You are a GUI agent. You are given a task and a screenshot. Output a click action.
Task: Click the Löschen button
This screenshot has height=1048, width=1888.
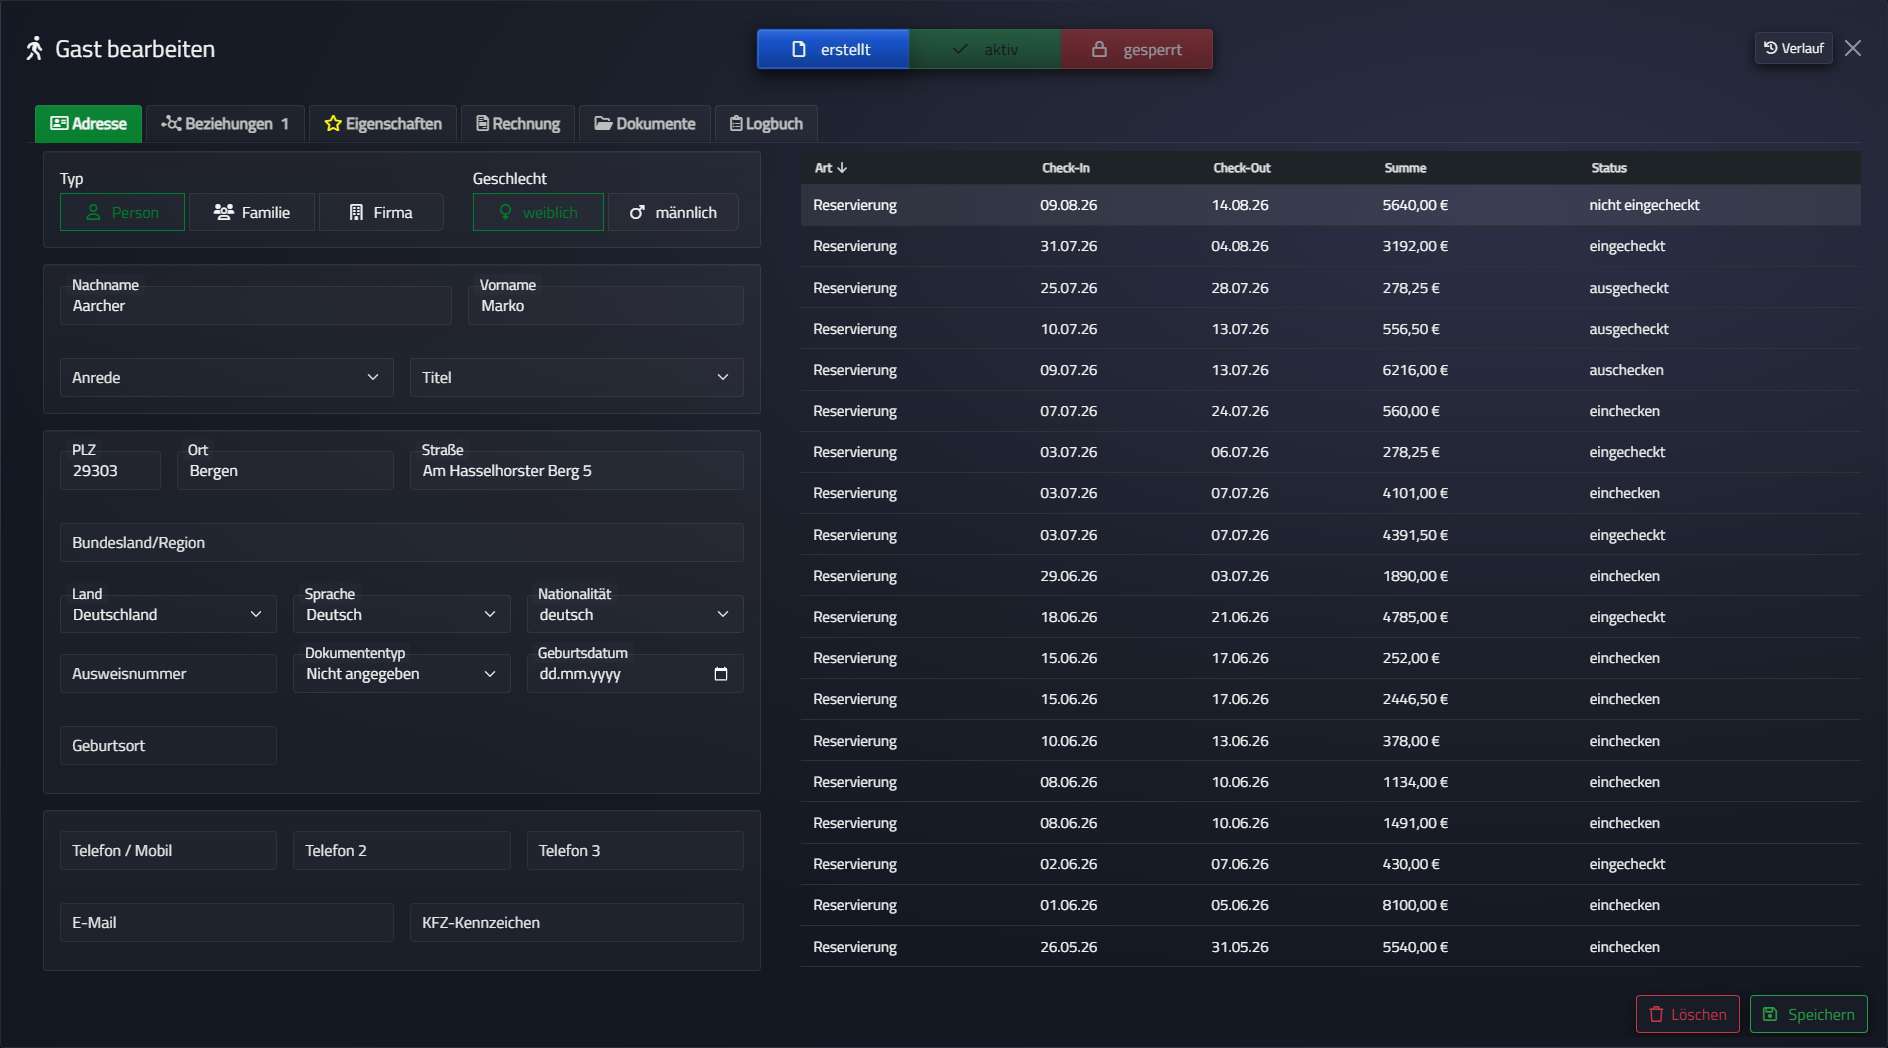pos(1688,1014)
